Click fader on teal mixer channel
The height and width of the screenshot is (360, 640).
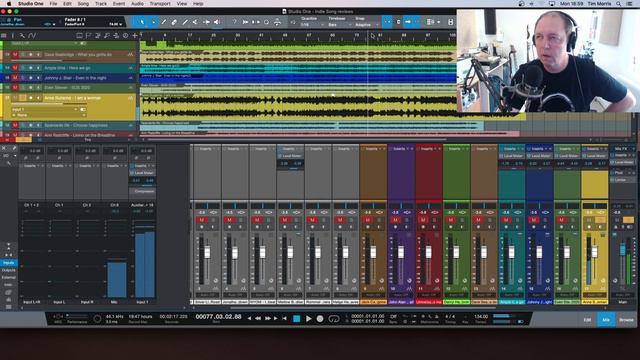coord(511,252)
